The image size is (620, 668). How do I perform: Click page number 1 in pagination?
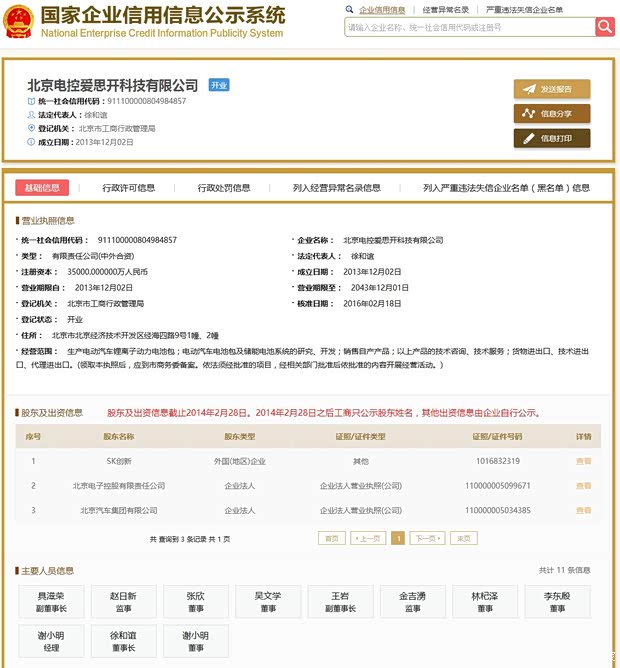click(398, 538)
